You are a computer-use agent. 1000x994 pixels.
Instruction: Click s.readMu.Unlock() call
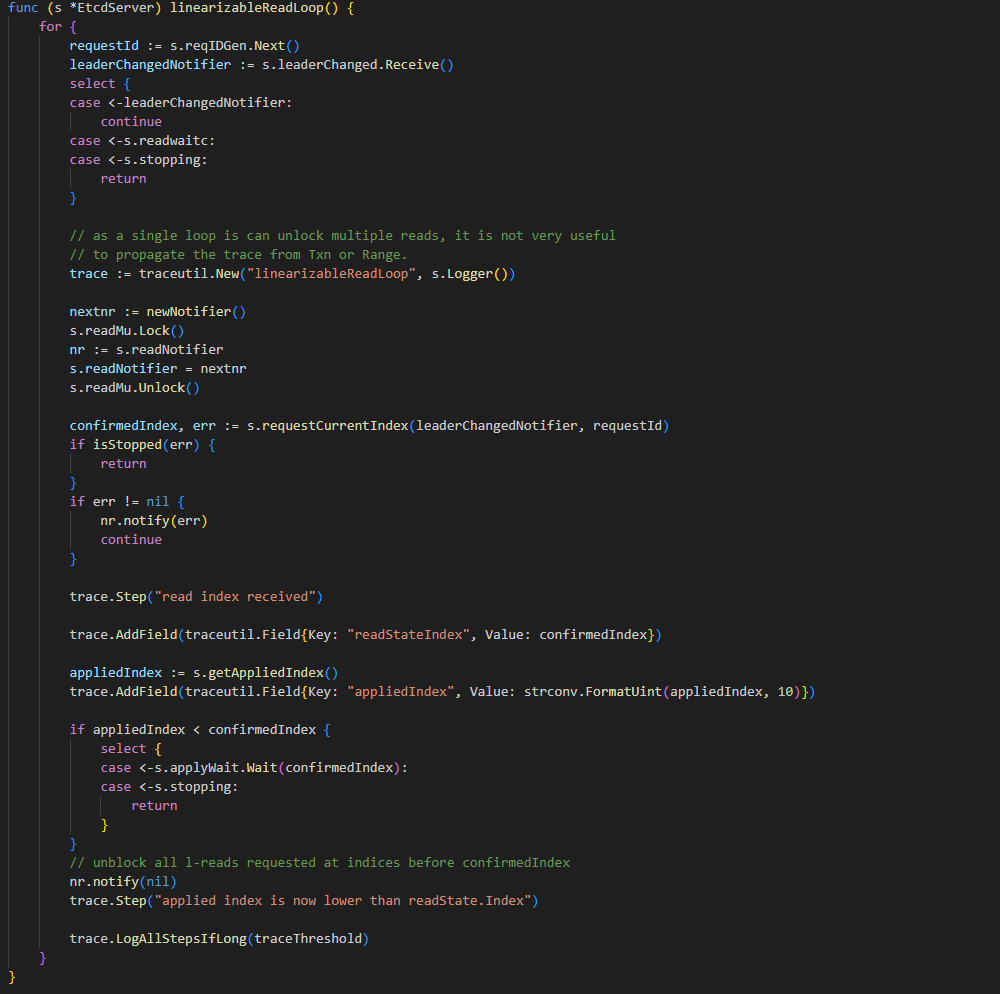click(135, 388)
